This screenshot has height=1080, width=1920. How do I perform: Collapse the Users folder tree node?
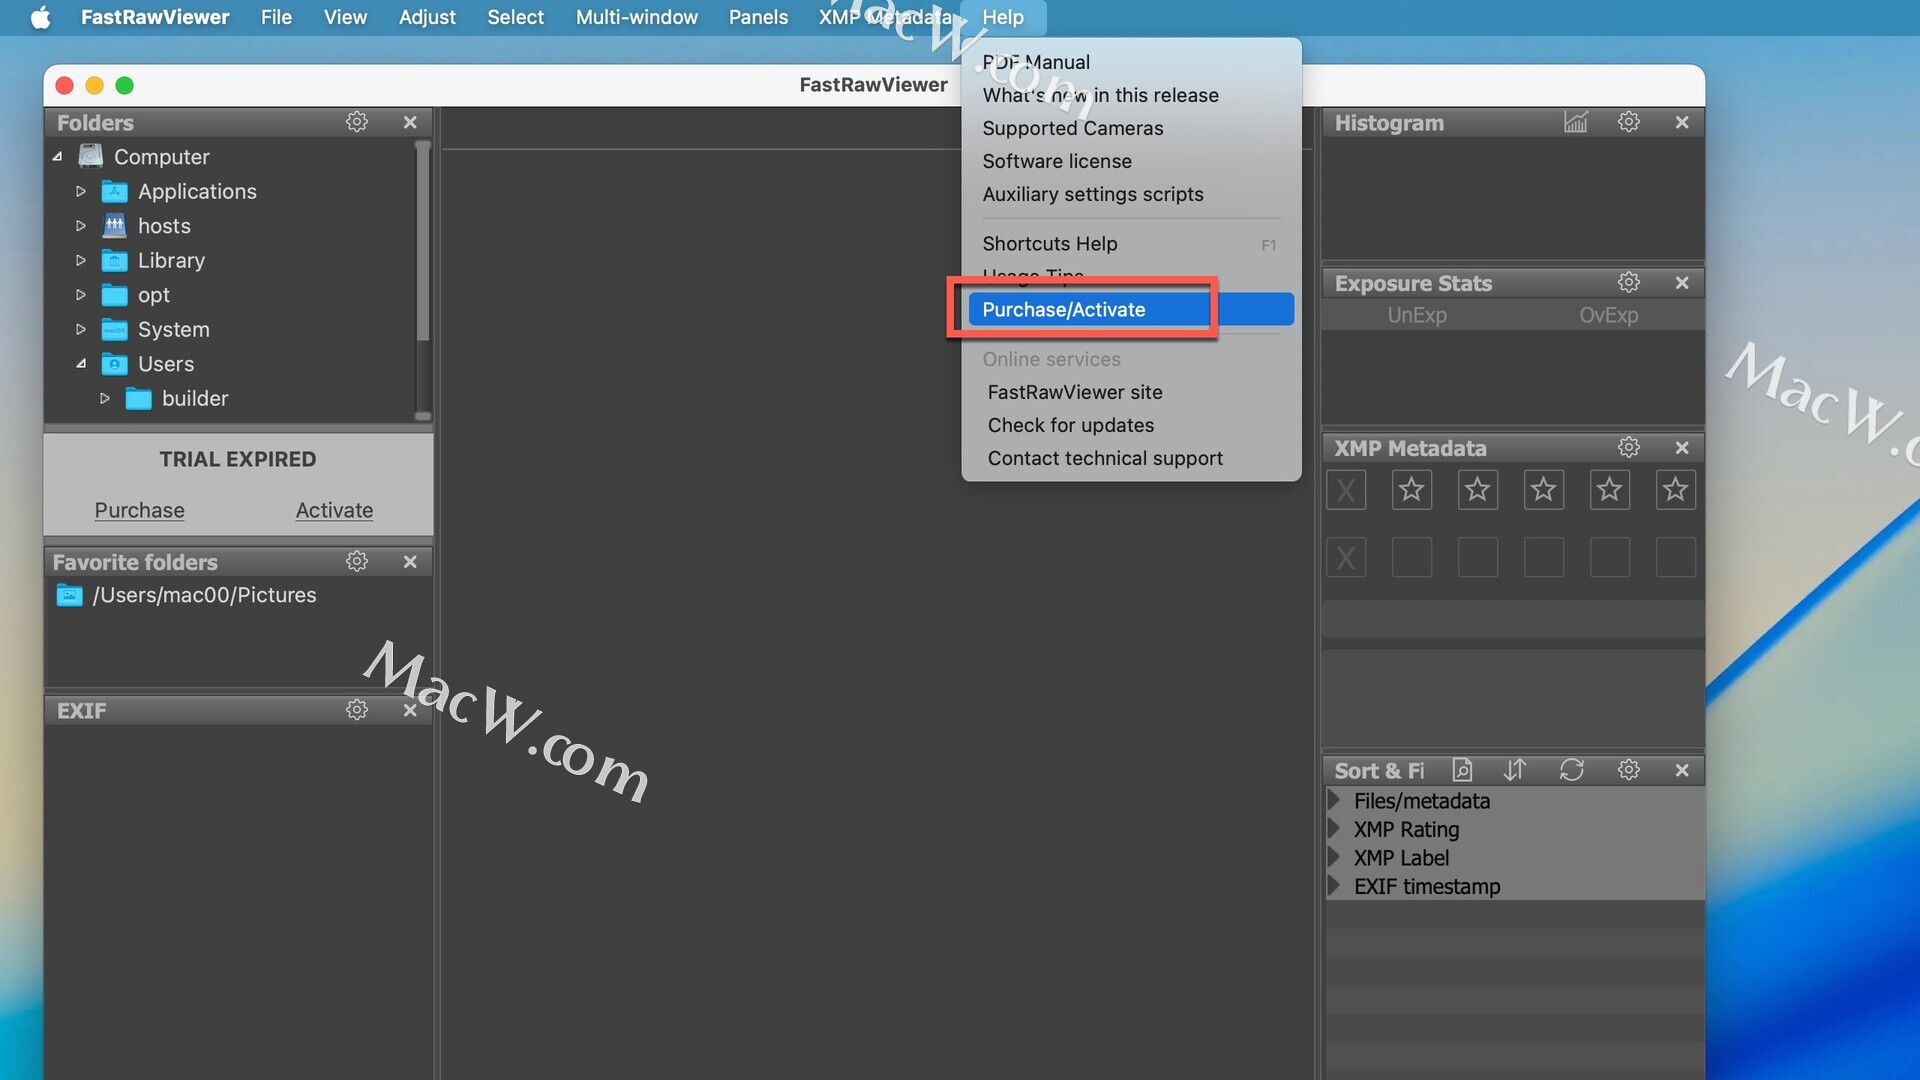pos(81,364)
